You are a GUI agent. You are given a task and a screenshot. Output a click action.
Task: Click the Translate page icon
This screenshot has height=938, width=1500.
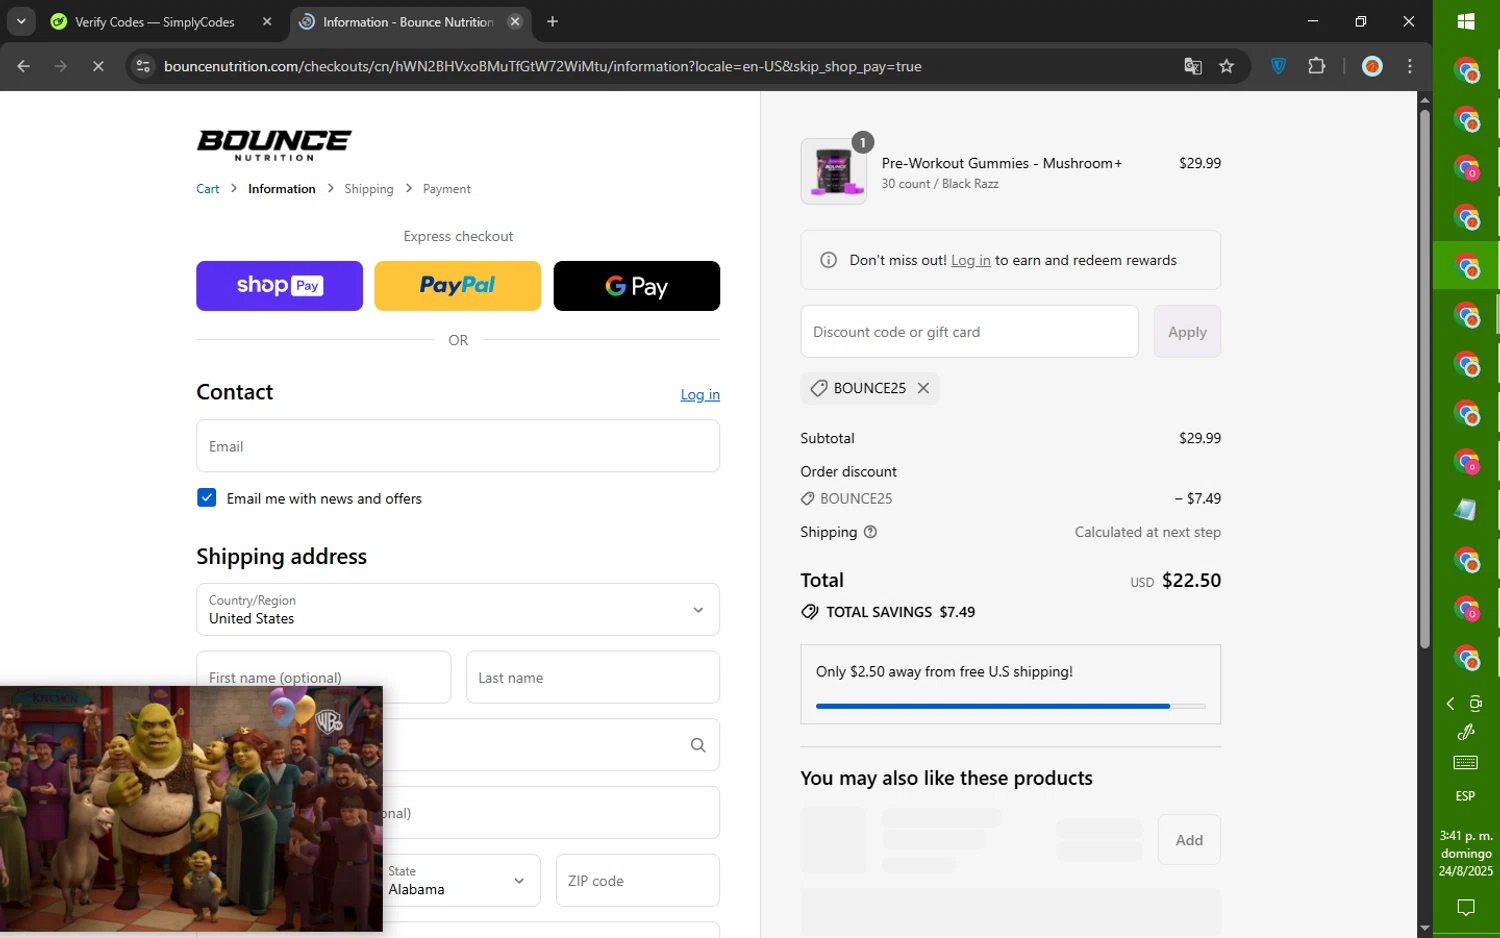pyautogui.click(x=1192, y=66)
